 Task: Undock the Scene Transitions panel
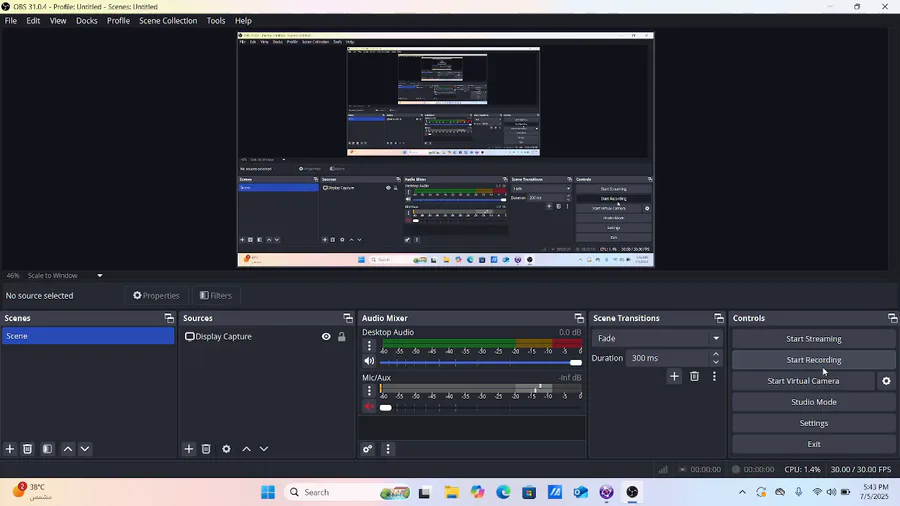(719, 318)
